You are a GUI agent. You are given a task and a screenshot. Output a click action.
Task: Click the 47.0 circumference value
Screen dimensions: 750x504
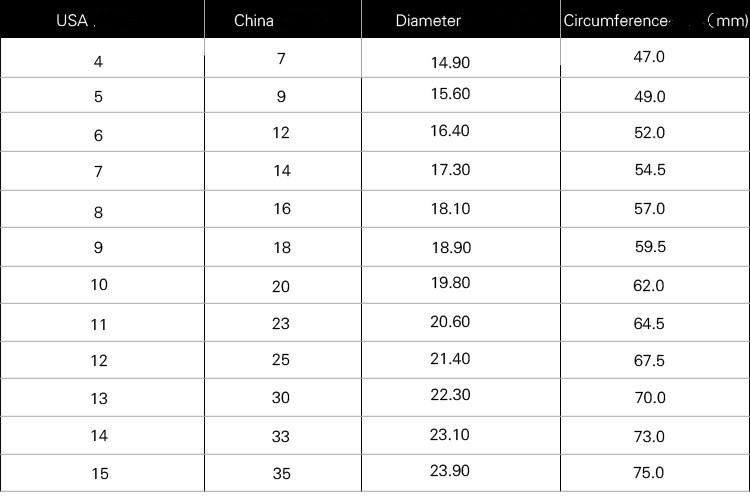click(x=649, y=58)
